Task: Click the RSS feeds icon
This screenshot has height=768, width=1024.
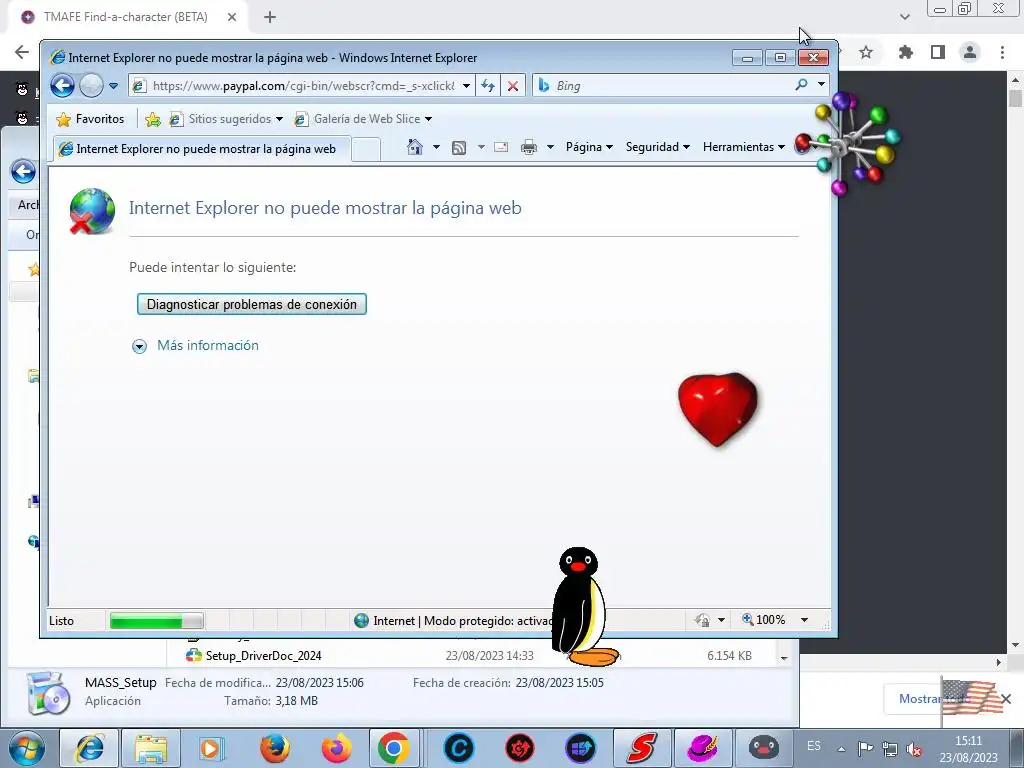Action: tap(459, 148)
